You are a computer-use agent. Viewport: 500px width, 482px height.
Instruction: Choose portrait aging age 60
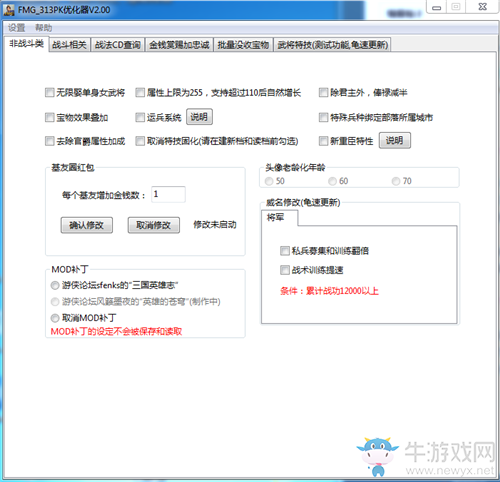[x=332, y=181]
